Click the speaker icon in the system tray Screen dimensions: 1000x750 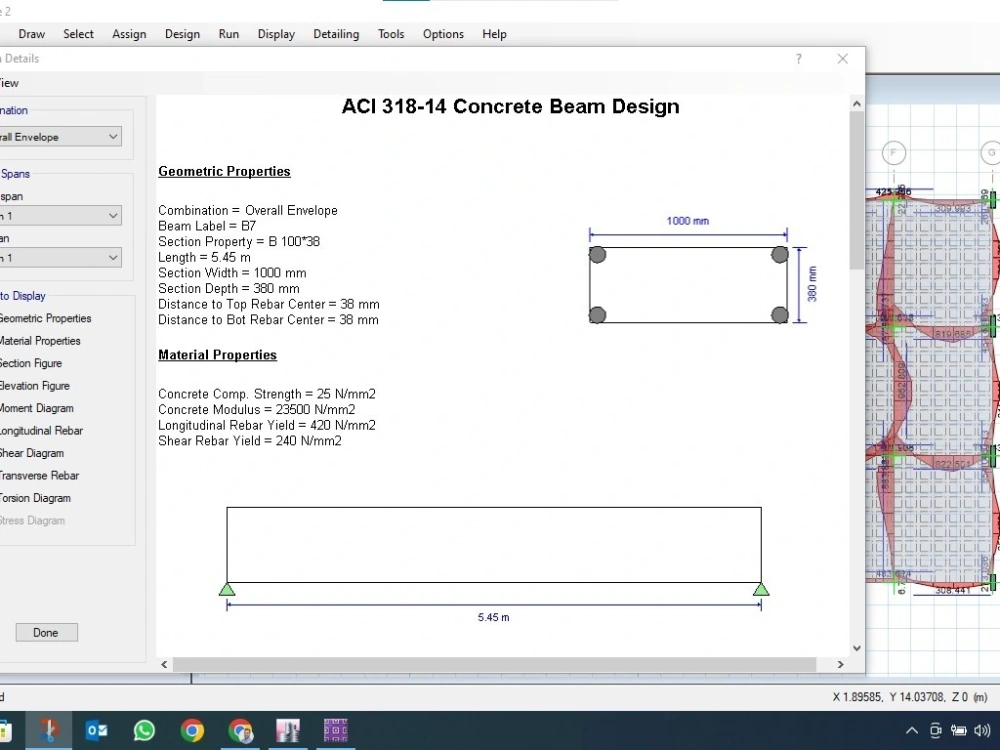[982, 730]
